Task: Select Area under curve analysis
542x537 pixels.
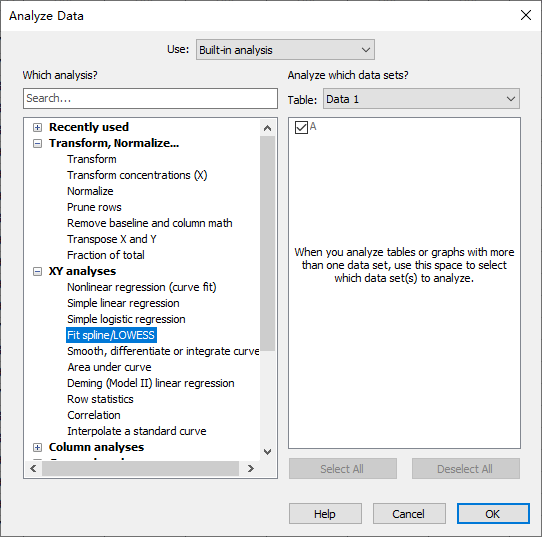Action: [x=109, y=367]
